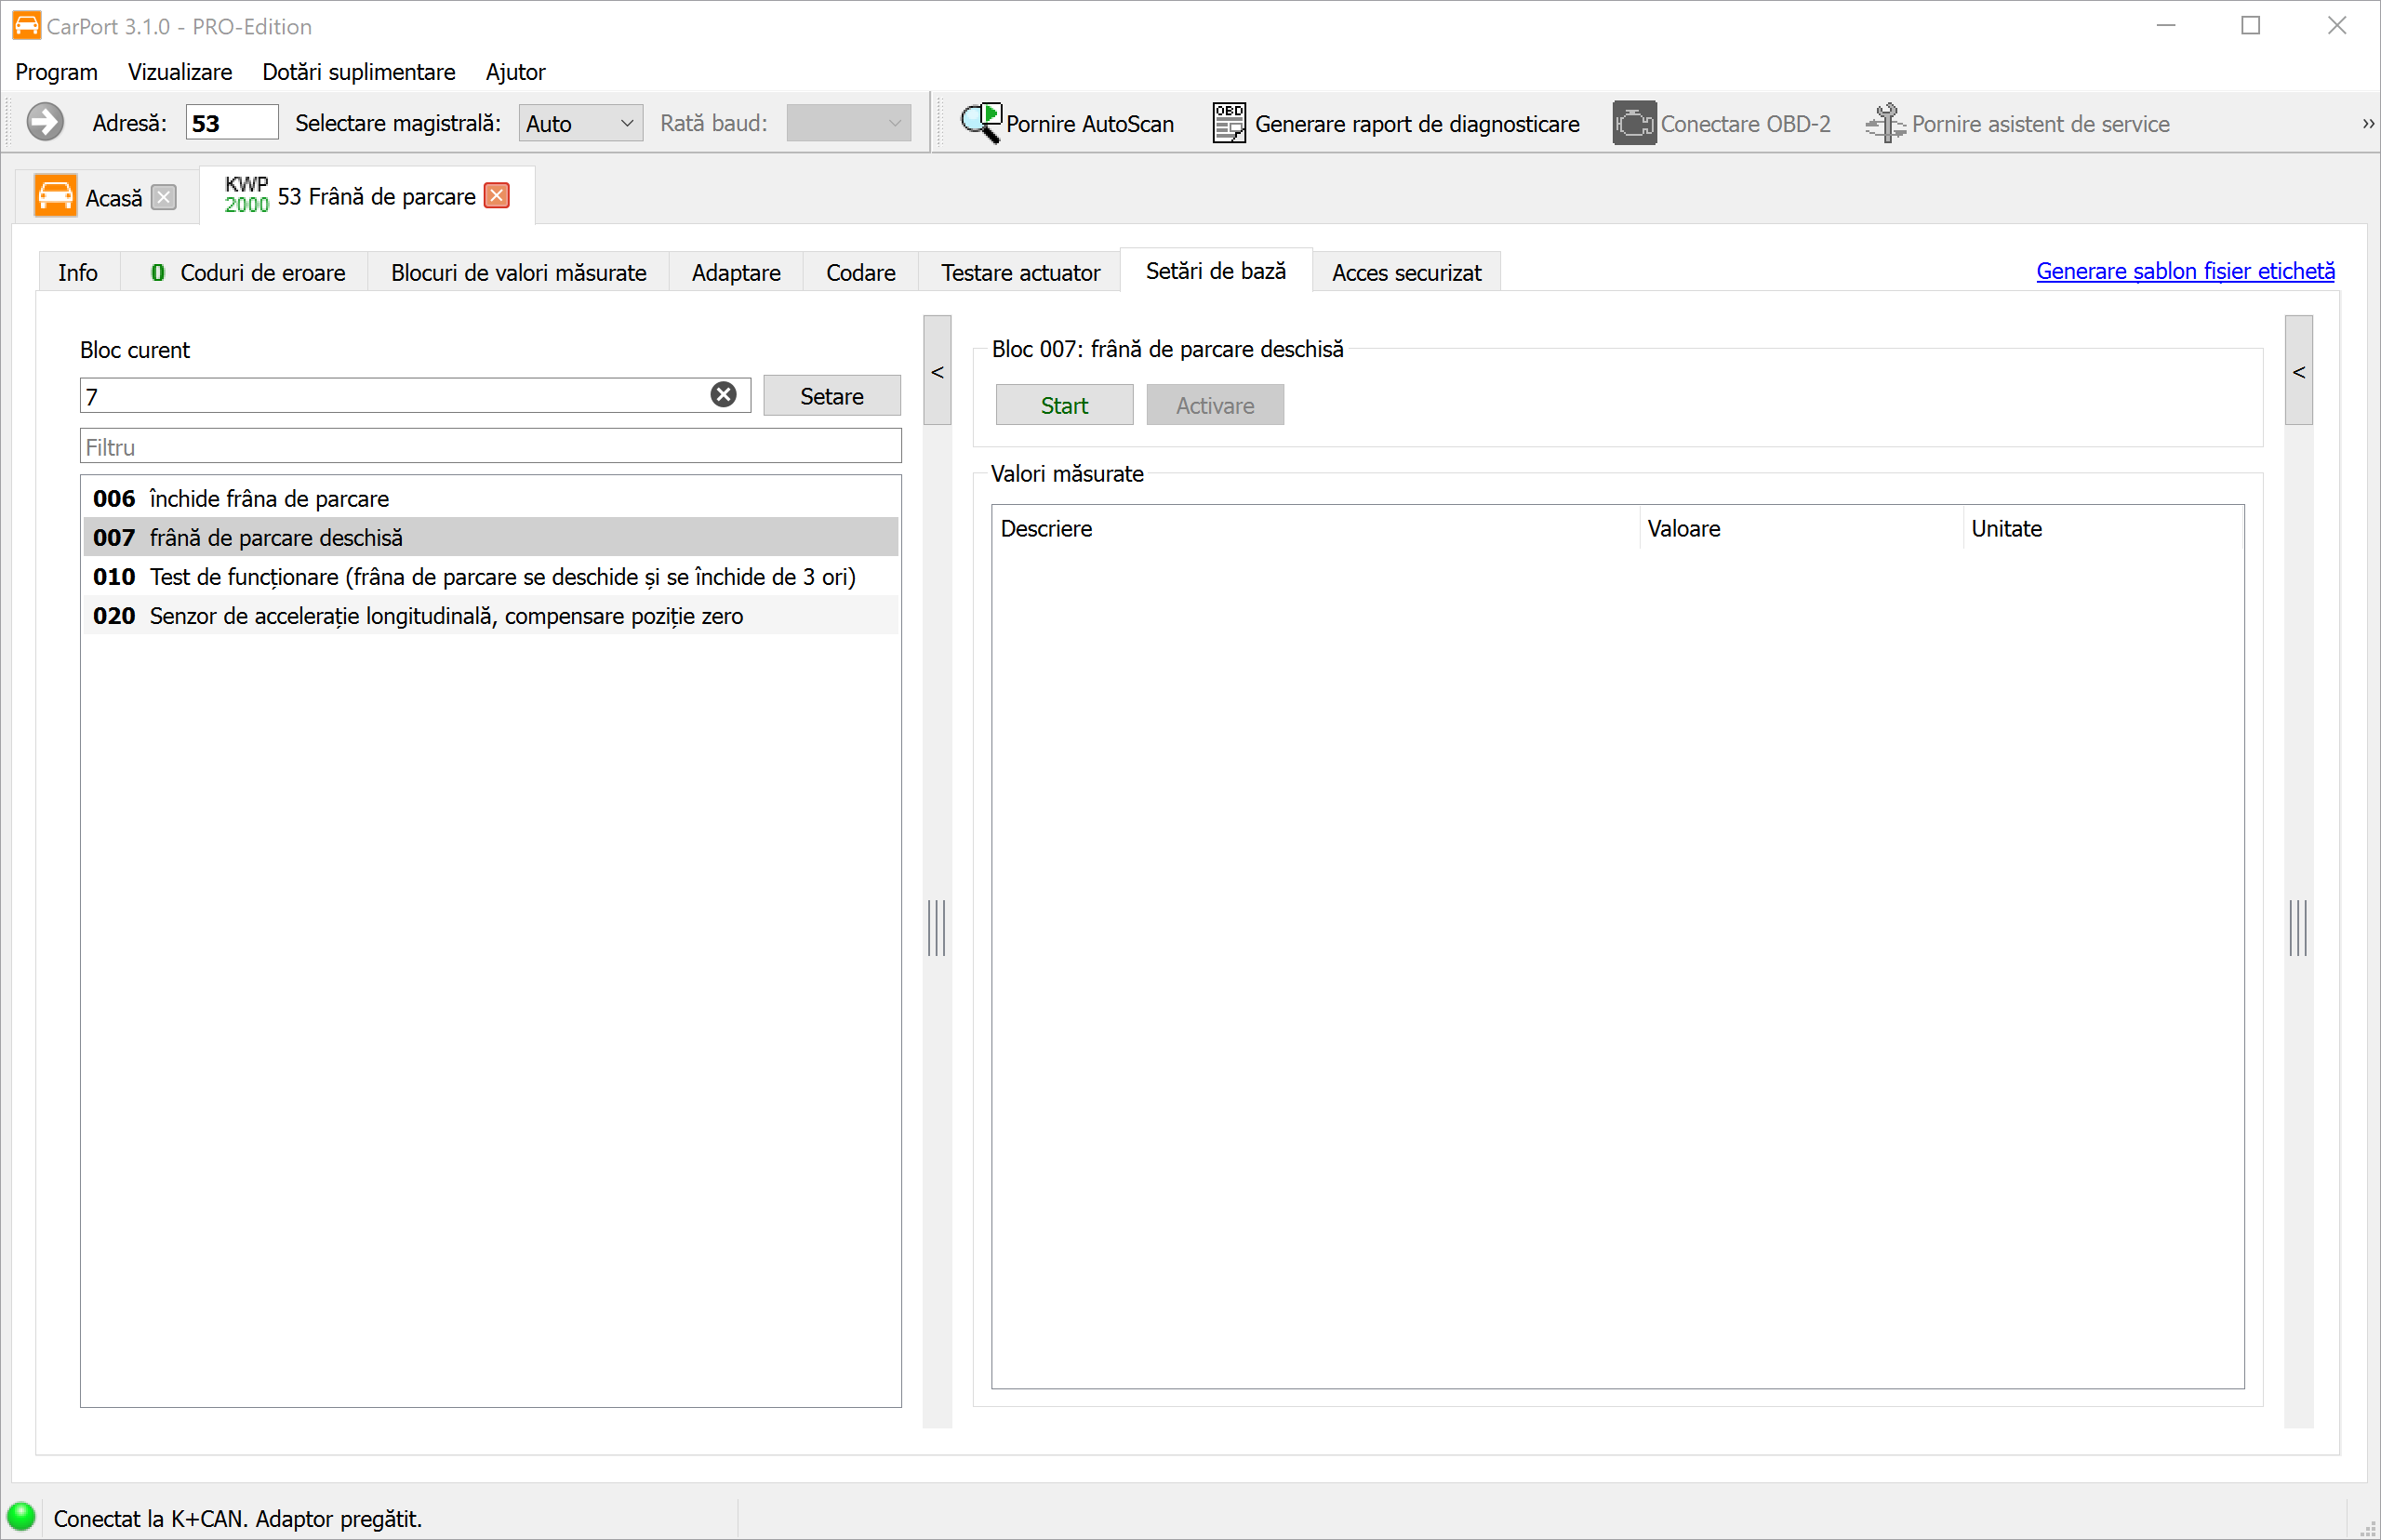The image size is (2381, 1540).
Task: Select block 010 Test de funcționare
Action: coord(490,576)
